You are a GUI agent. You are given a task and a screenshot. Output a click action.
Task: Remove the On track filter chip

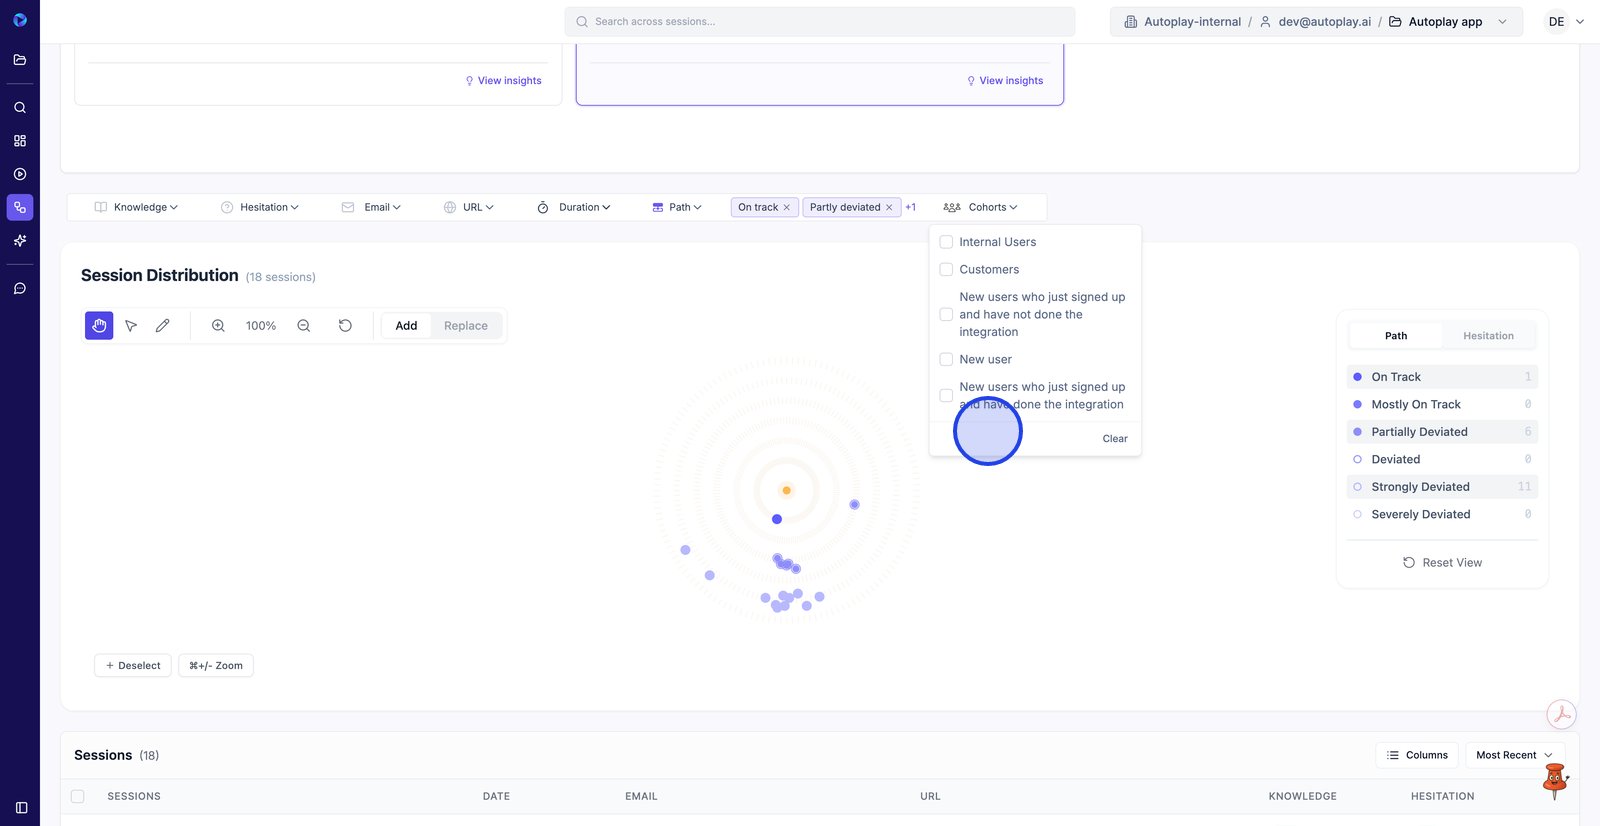[x=787, y=208]
